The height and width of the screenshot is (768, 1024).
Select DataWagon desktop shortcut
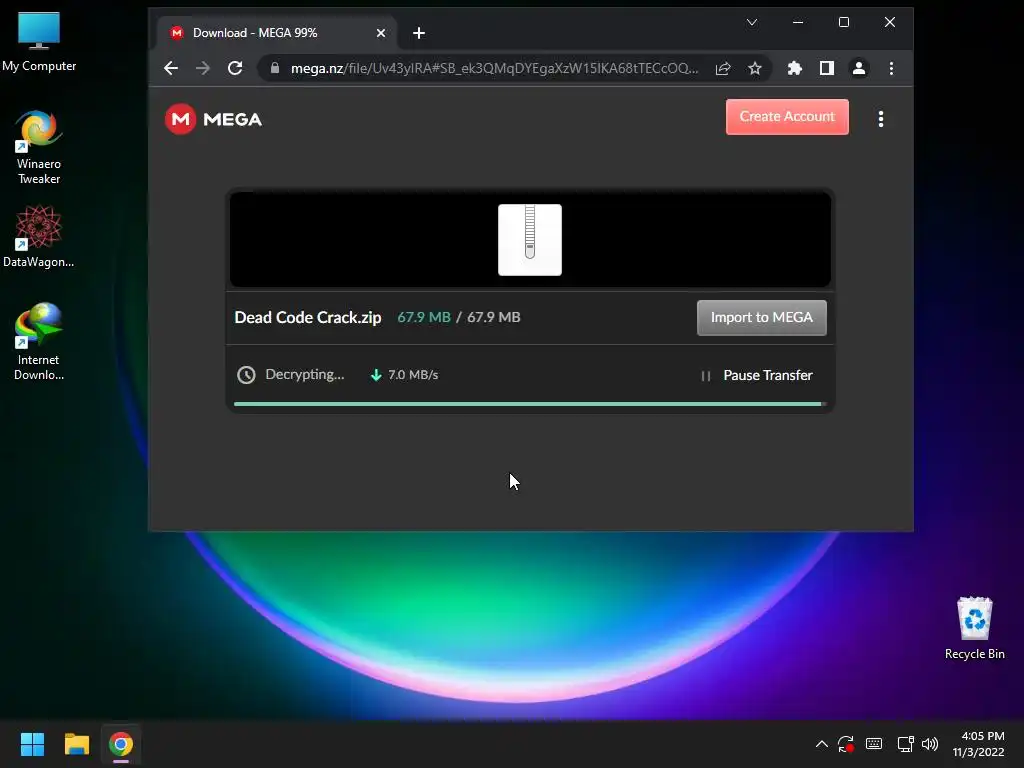coord(39,236)
